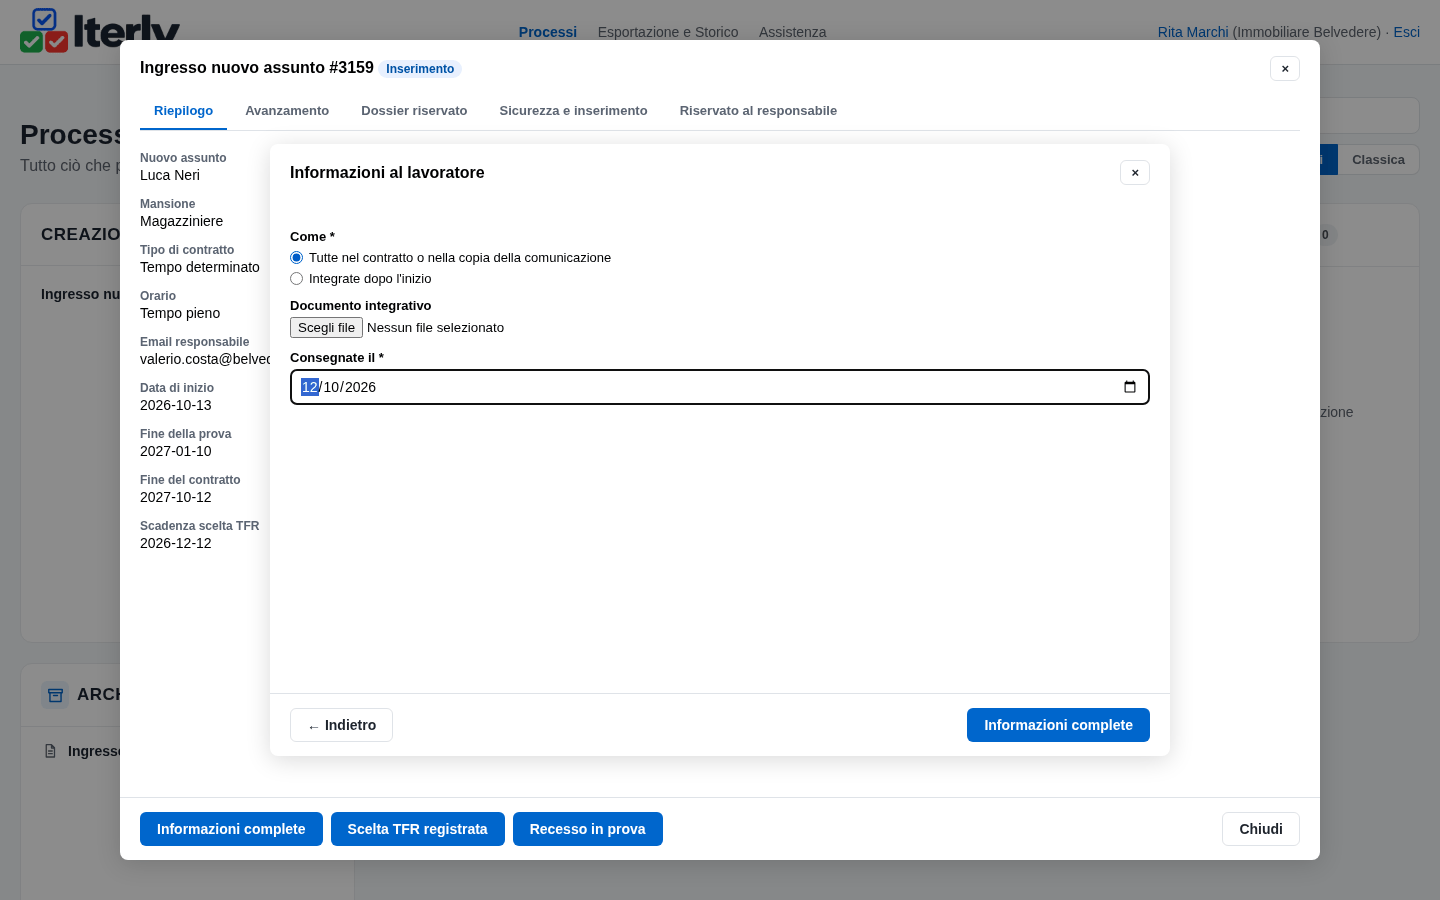Open Esportazione e Storico in navigation
The width and height of the screenshot is (1440, 900).
point(668,32)
